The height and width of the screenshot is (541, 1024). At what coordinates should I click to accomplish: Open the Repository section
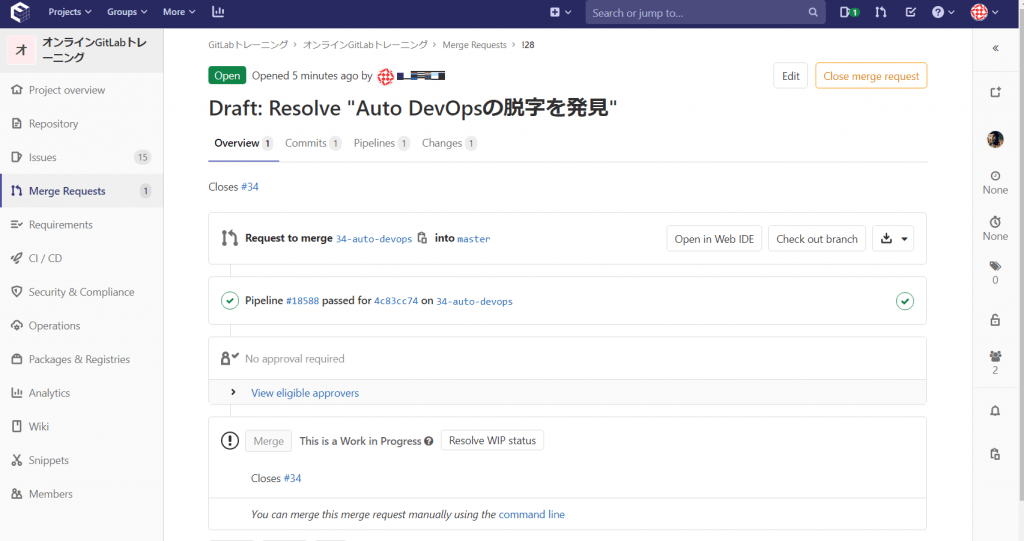54,123
